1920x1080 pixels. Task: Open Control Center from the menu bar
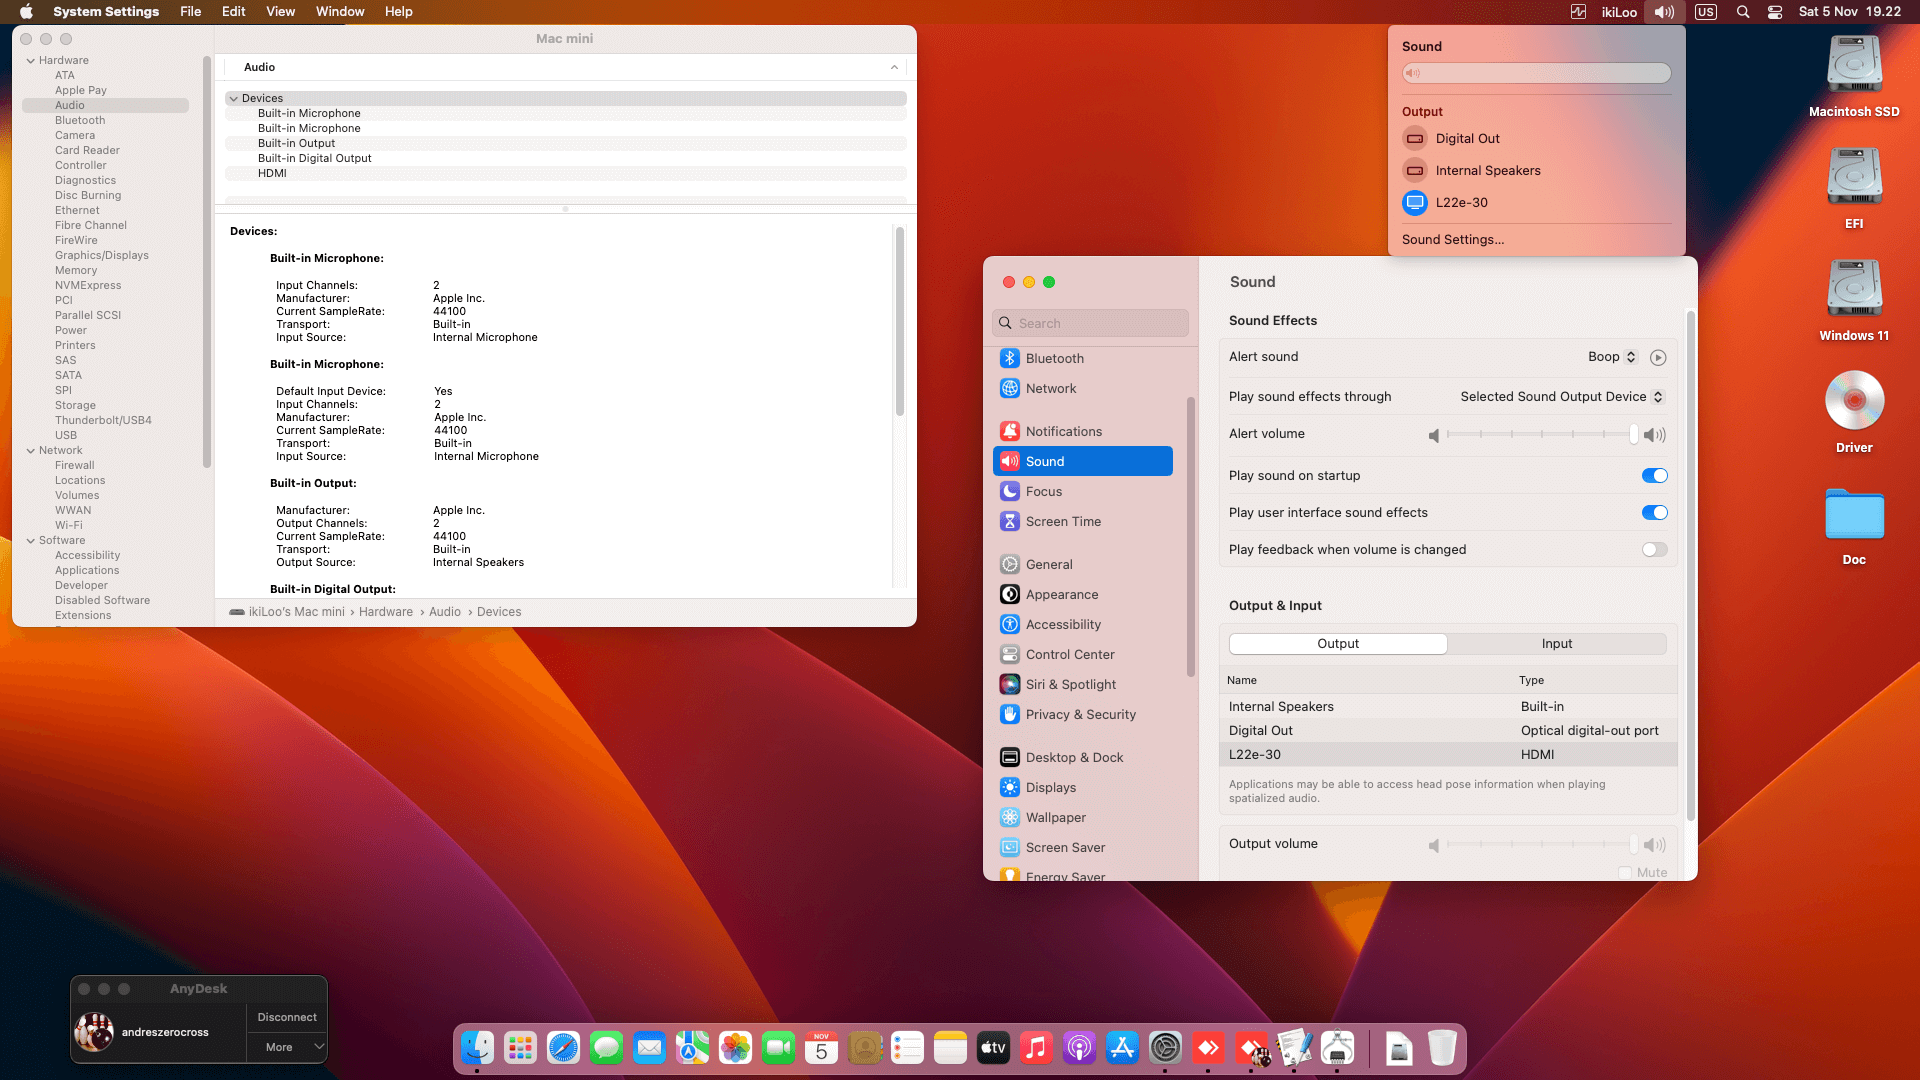1775,12
